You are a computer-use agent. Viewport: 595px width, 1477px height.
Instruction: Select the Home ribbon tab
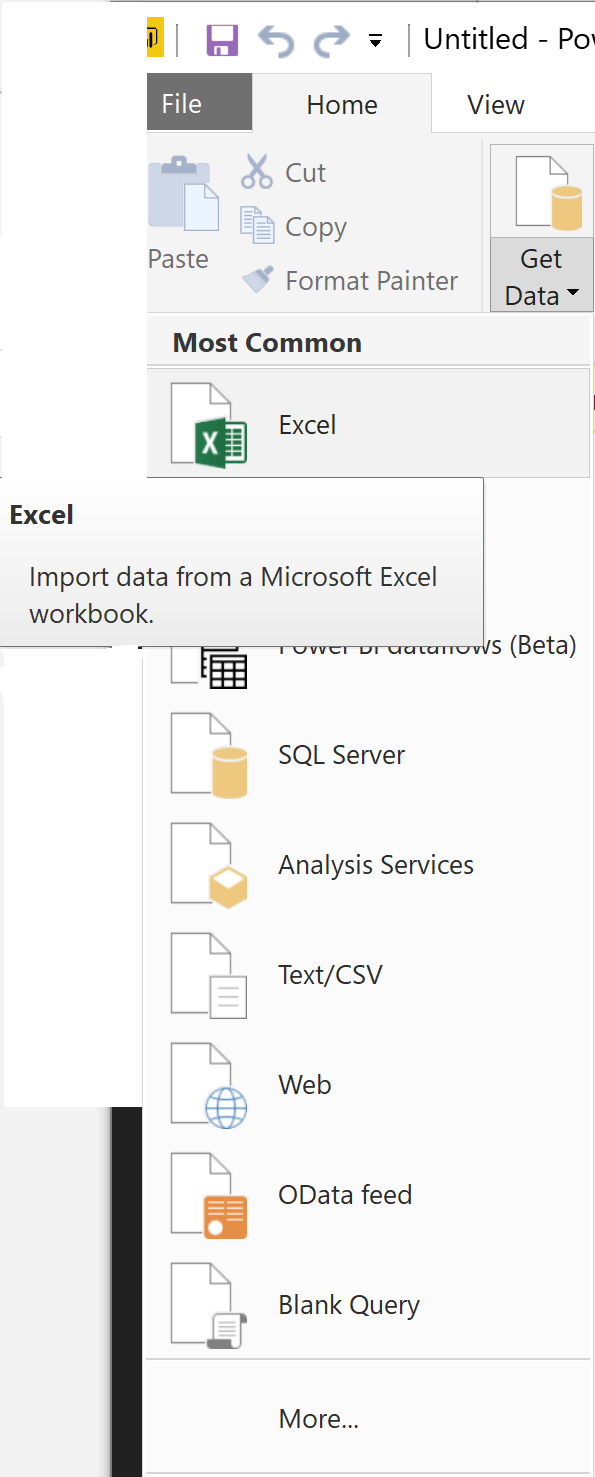(x=342, y=103)
